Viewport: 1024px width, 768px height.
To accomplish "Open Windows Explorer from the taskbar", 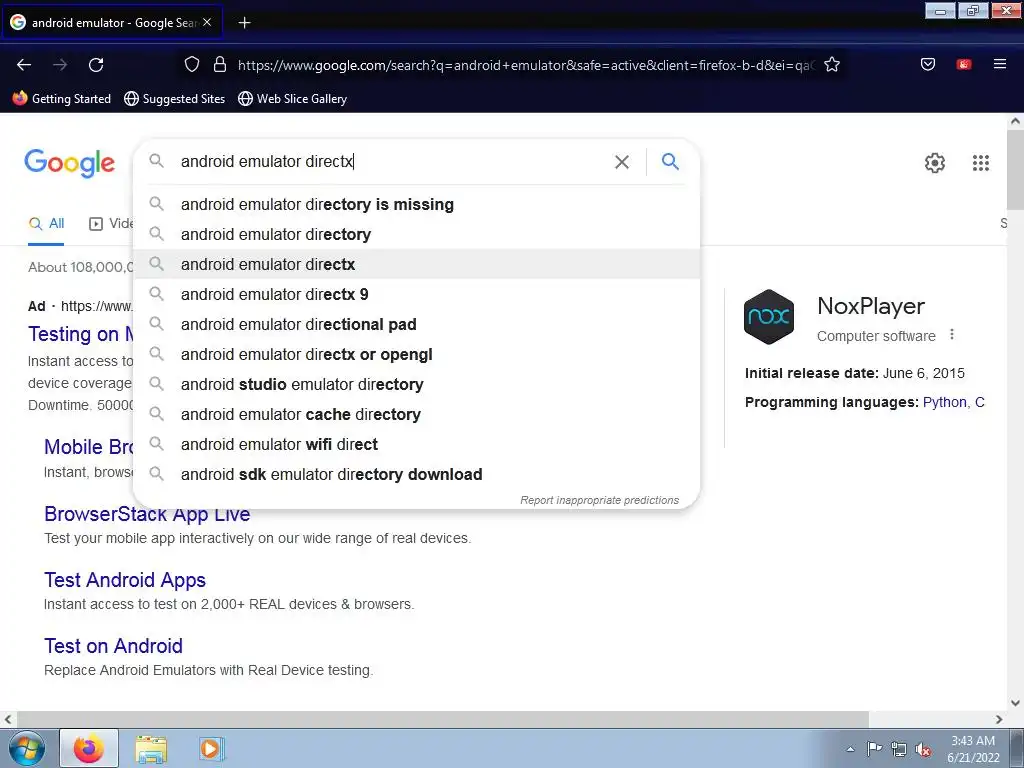I will 151,749.
